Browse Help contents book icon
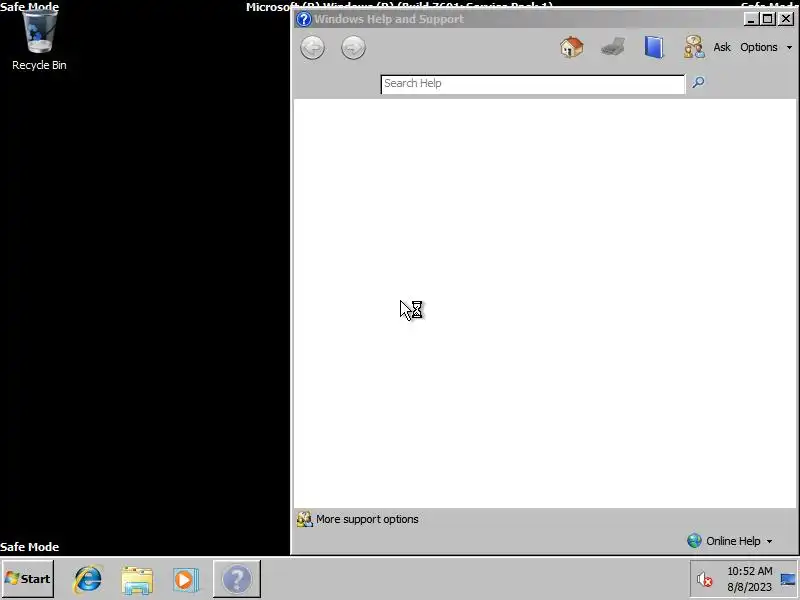 pos(654,47)
